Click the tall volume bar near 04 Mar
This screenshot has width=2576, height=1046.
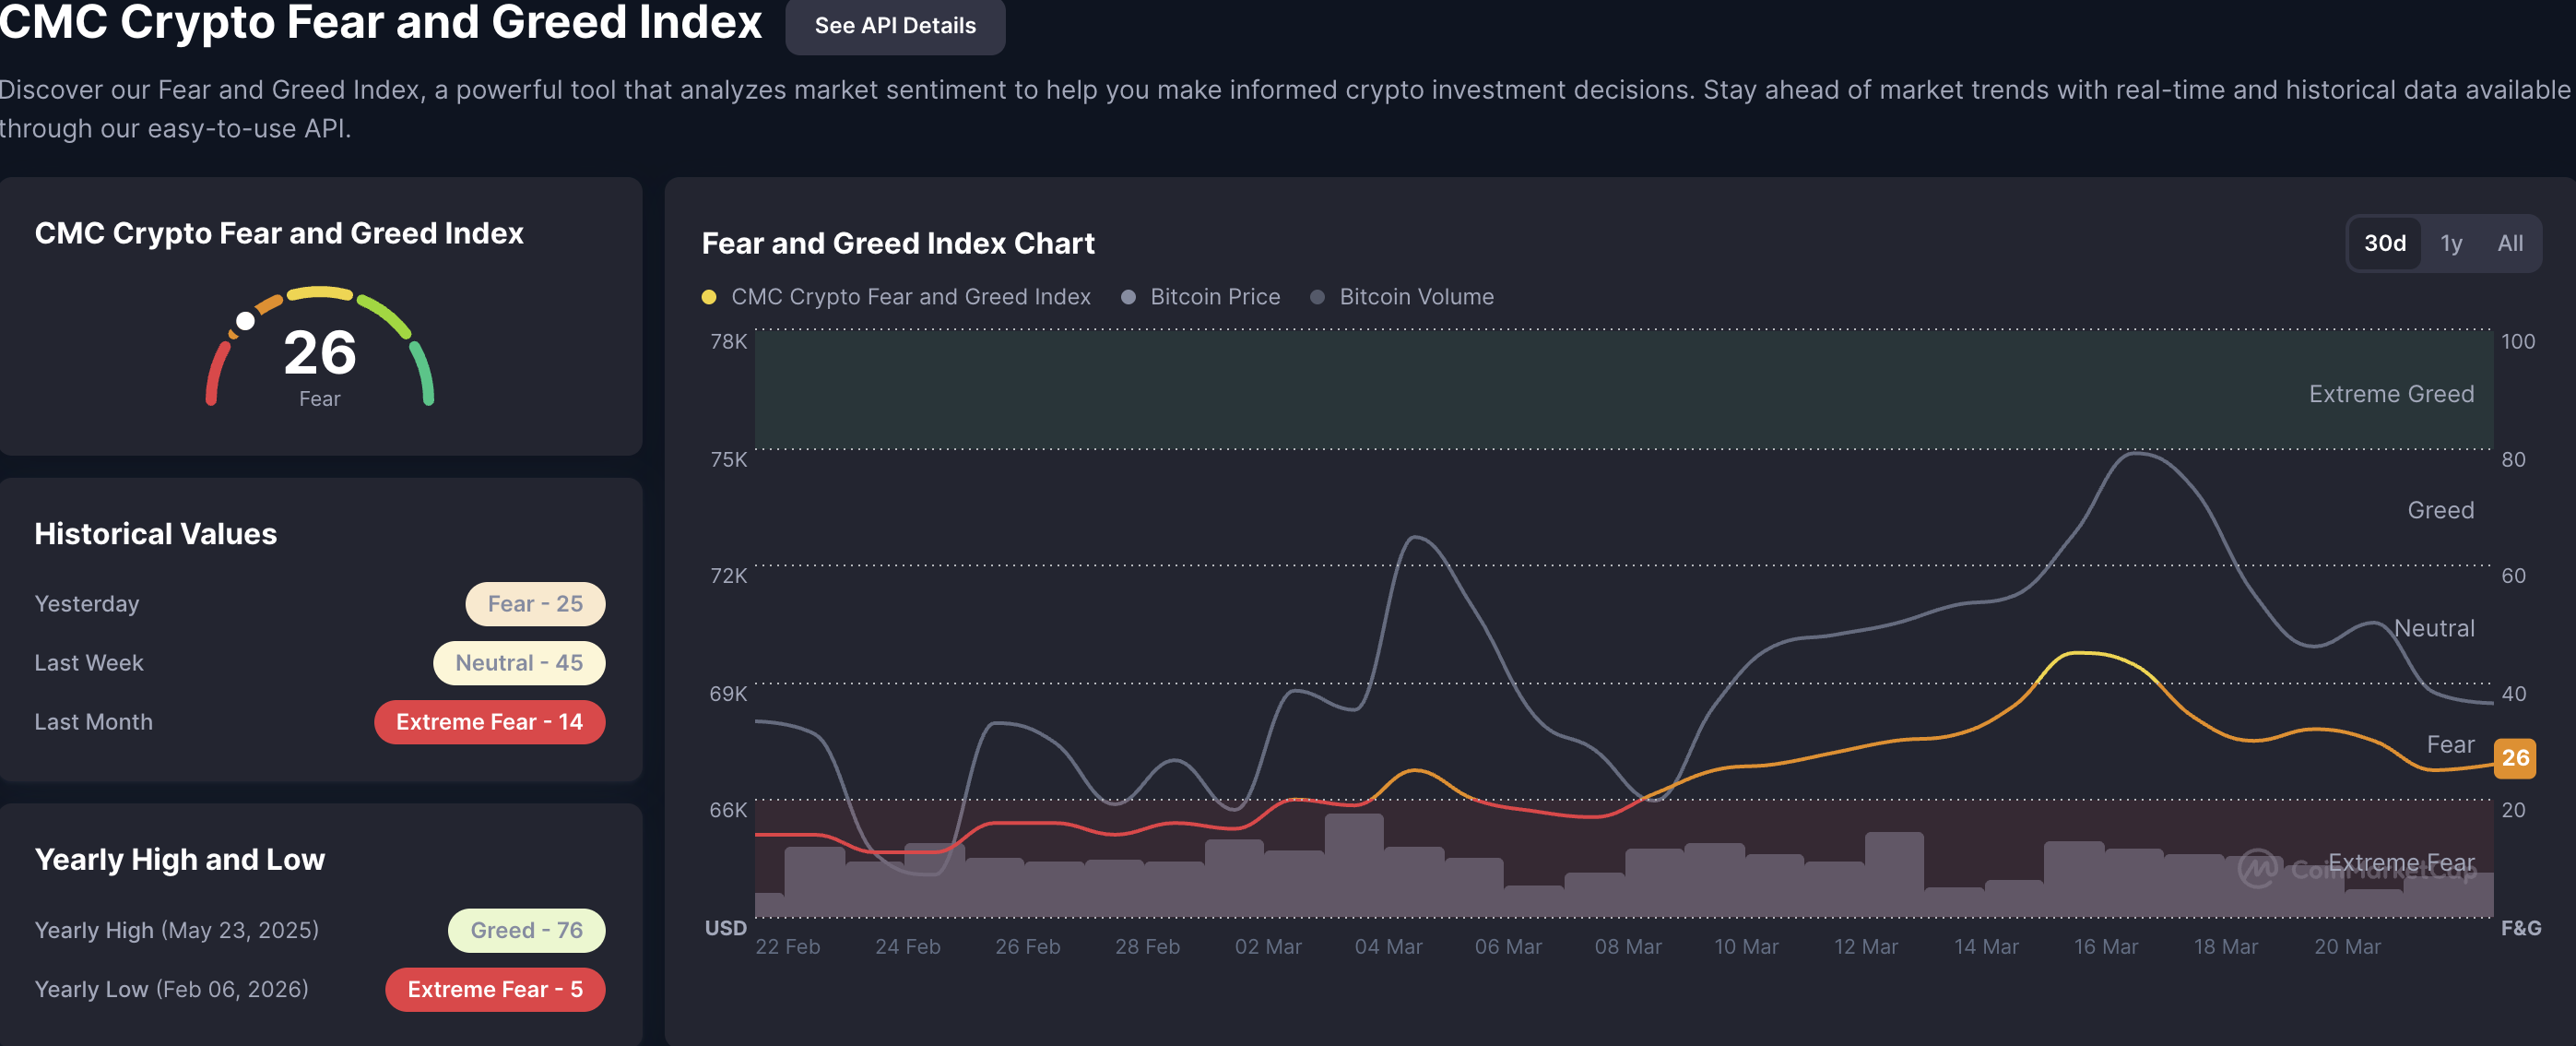pyautogui.click(x=1353, y=865)
